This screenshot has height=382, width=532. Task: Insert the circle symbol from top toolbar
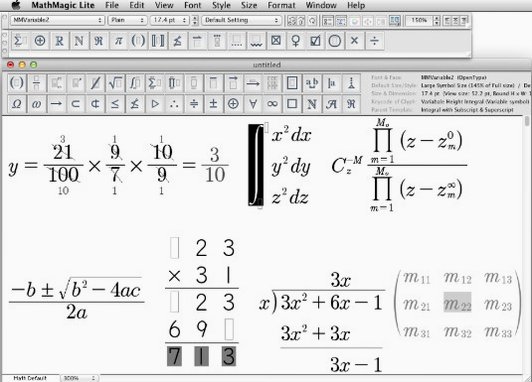coord(335,41)
